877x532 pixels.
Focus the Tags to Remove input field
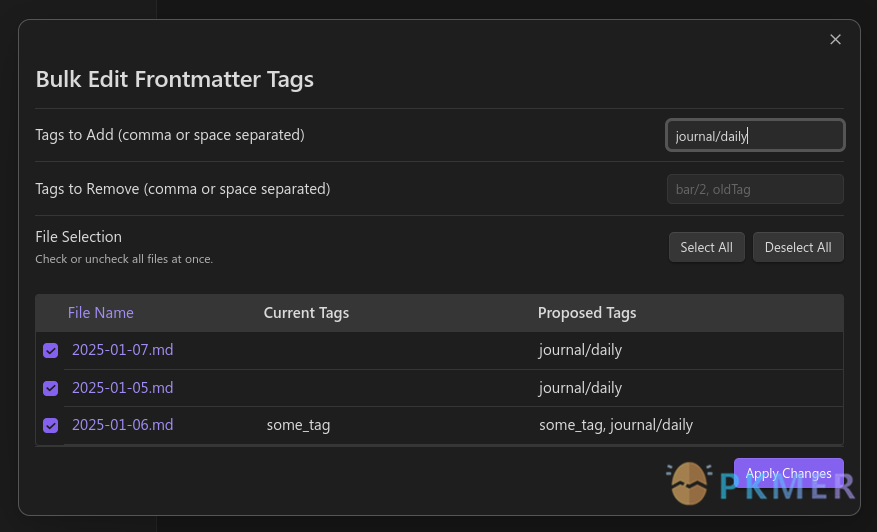755,189
